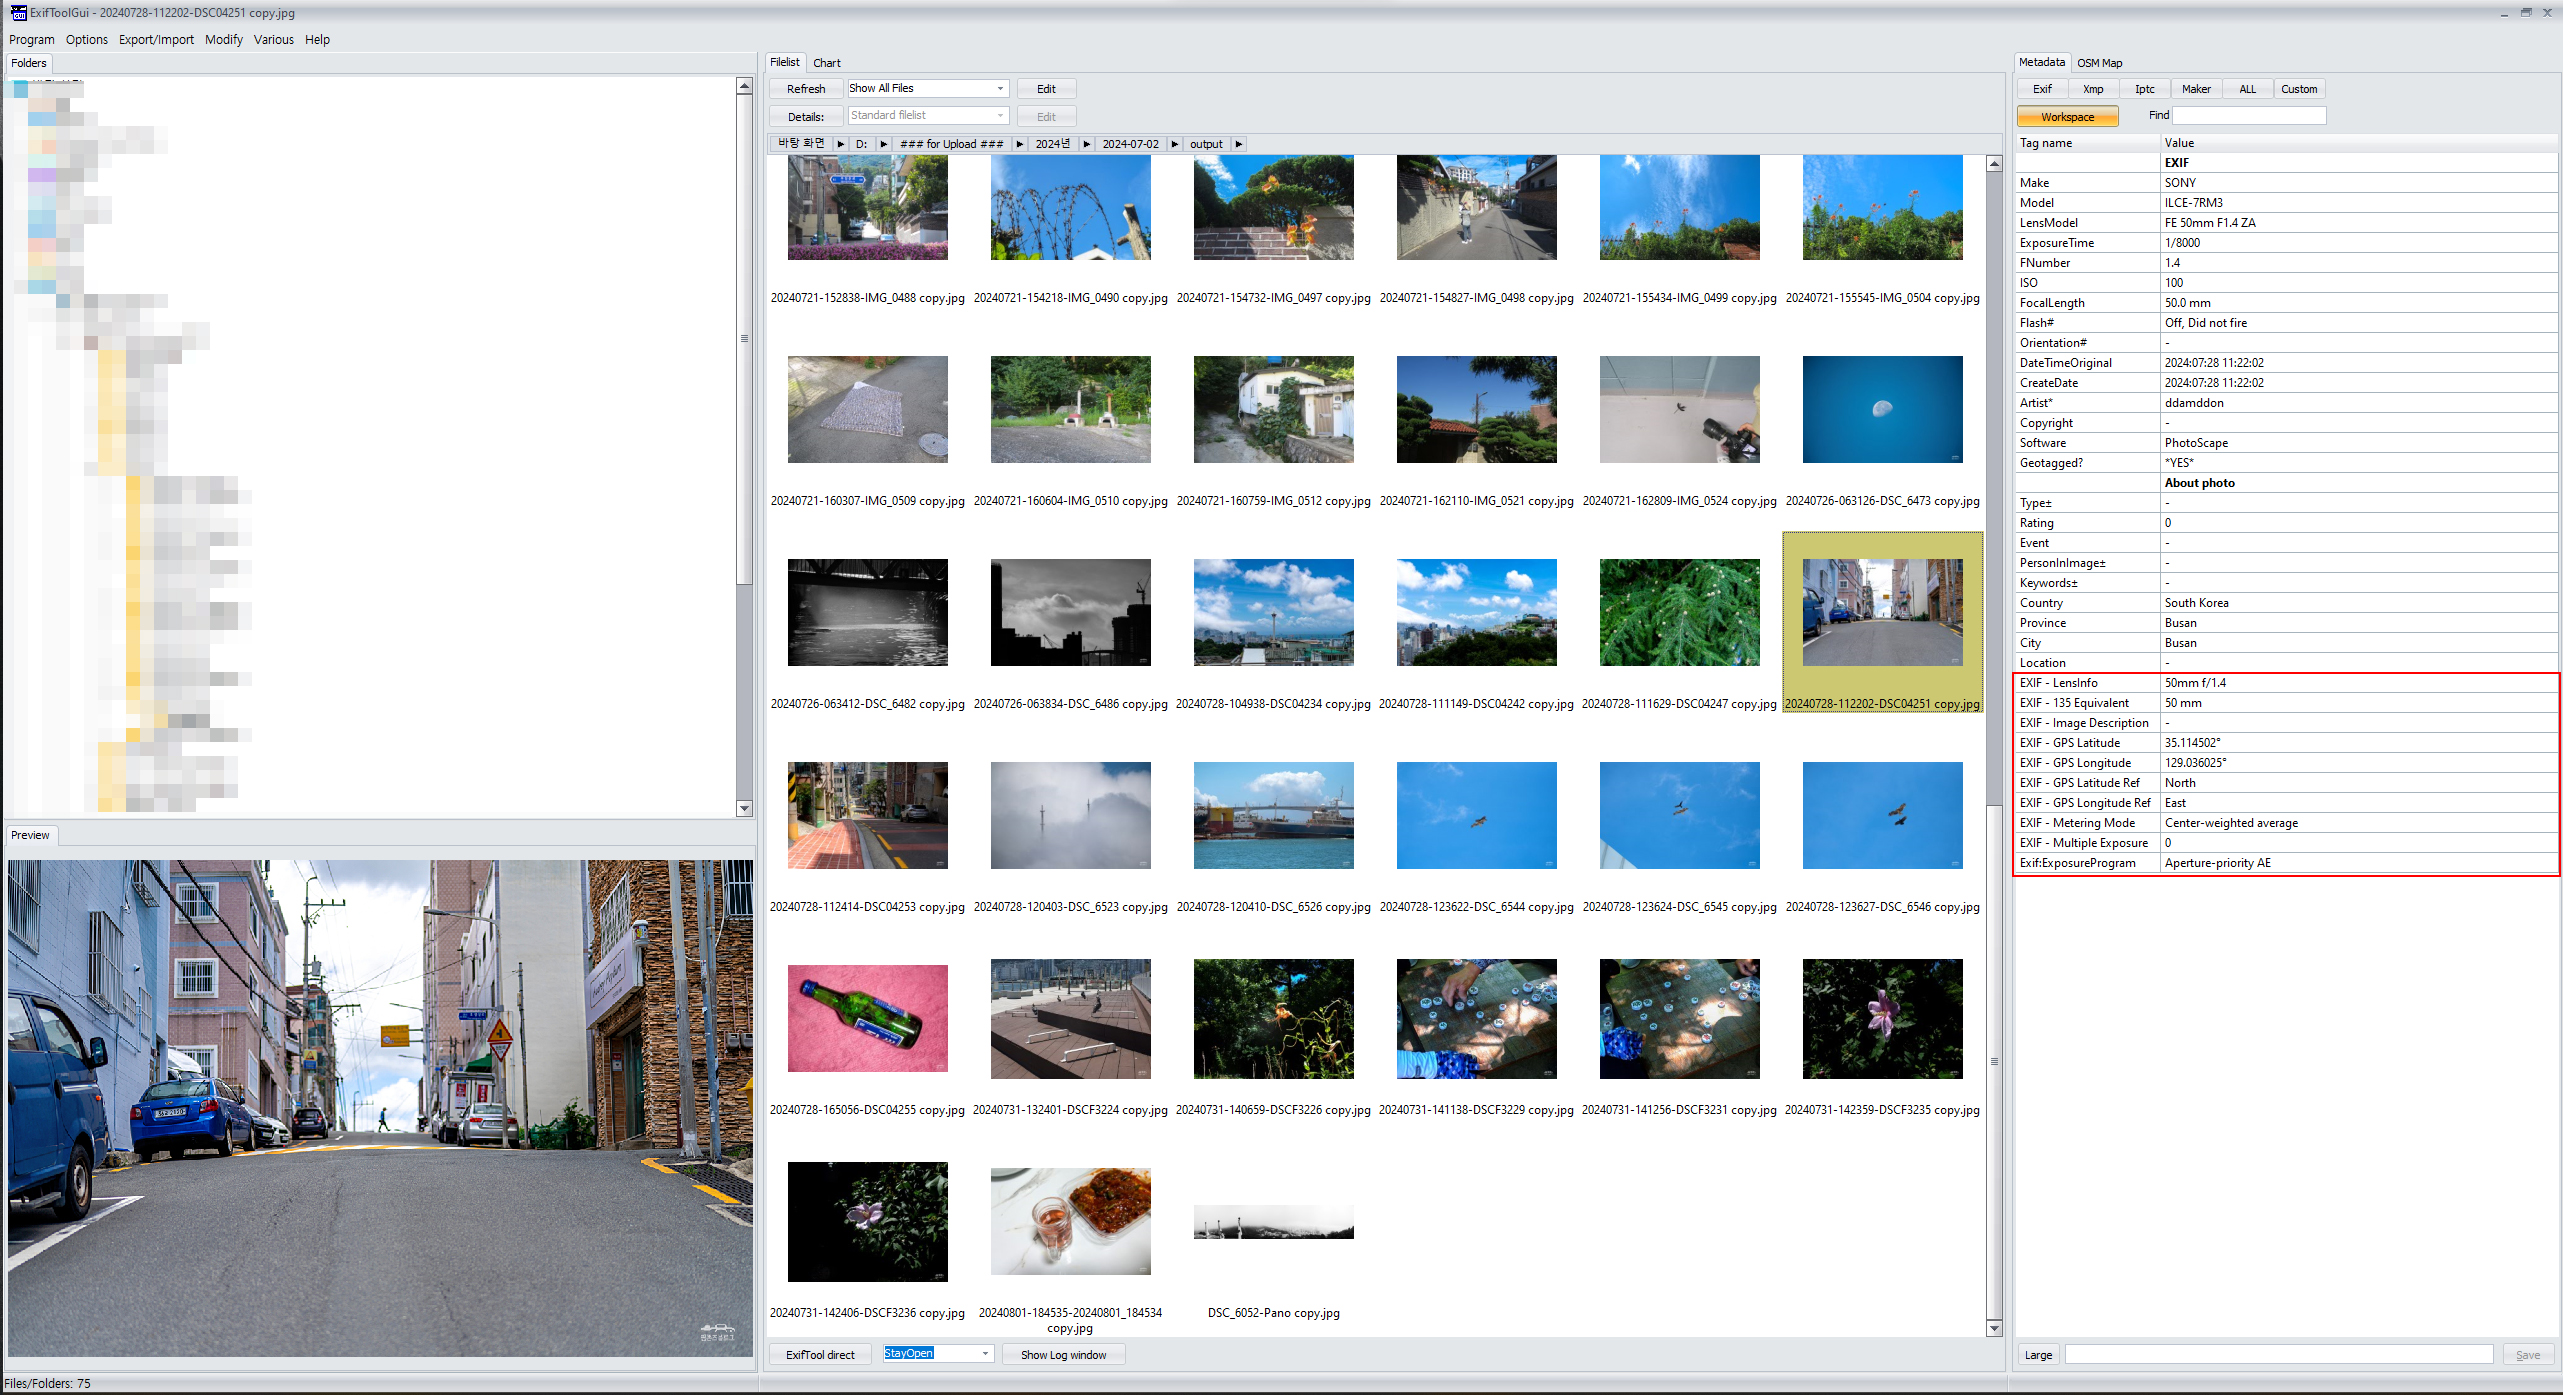Image resolution: width=2563 pixels, height=1395 pixels.
Task: Expand the arrow after '### for Upload ###'
Action: [1020, 144]
